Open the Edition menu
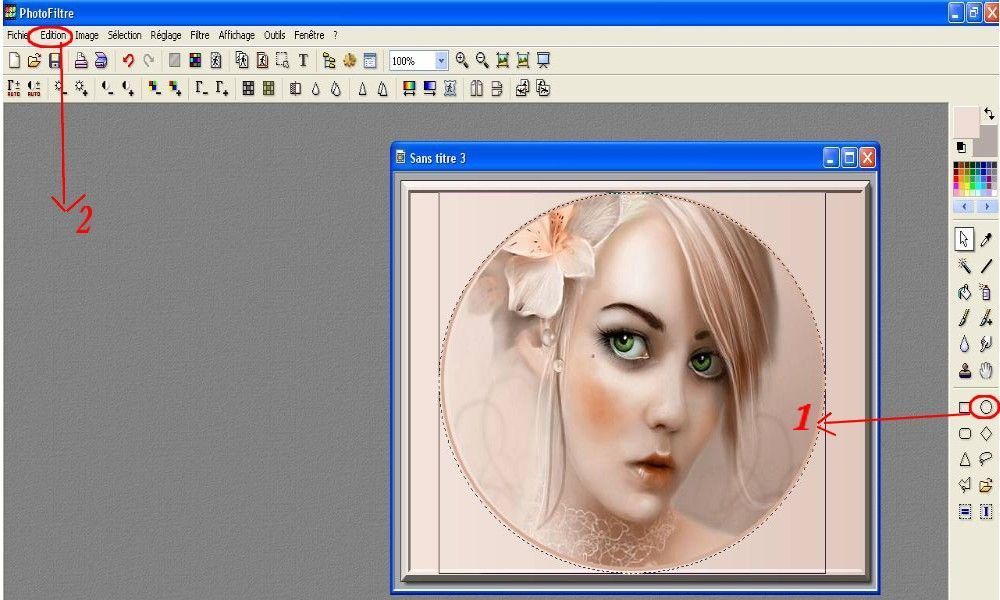The width and height of the screenshot is (1000, 600). pyautogui.click(x=53, y=35)
